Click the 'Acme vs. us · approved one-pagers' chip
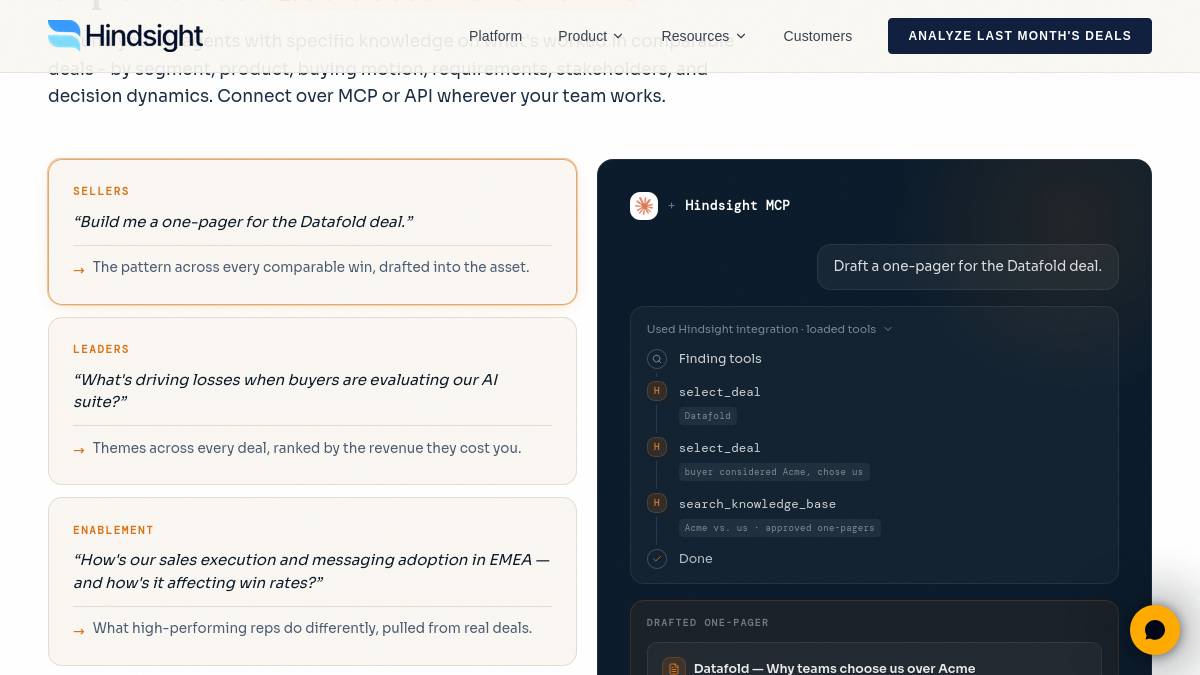This screenshot has height=675, width=1200. tap(780, 528)
